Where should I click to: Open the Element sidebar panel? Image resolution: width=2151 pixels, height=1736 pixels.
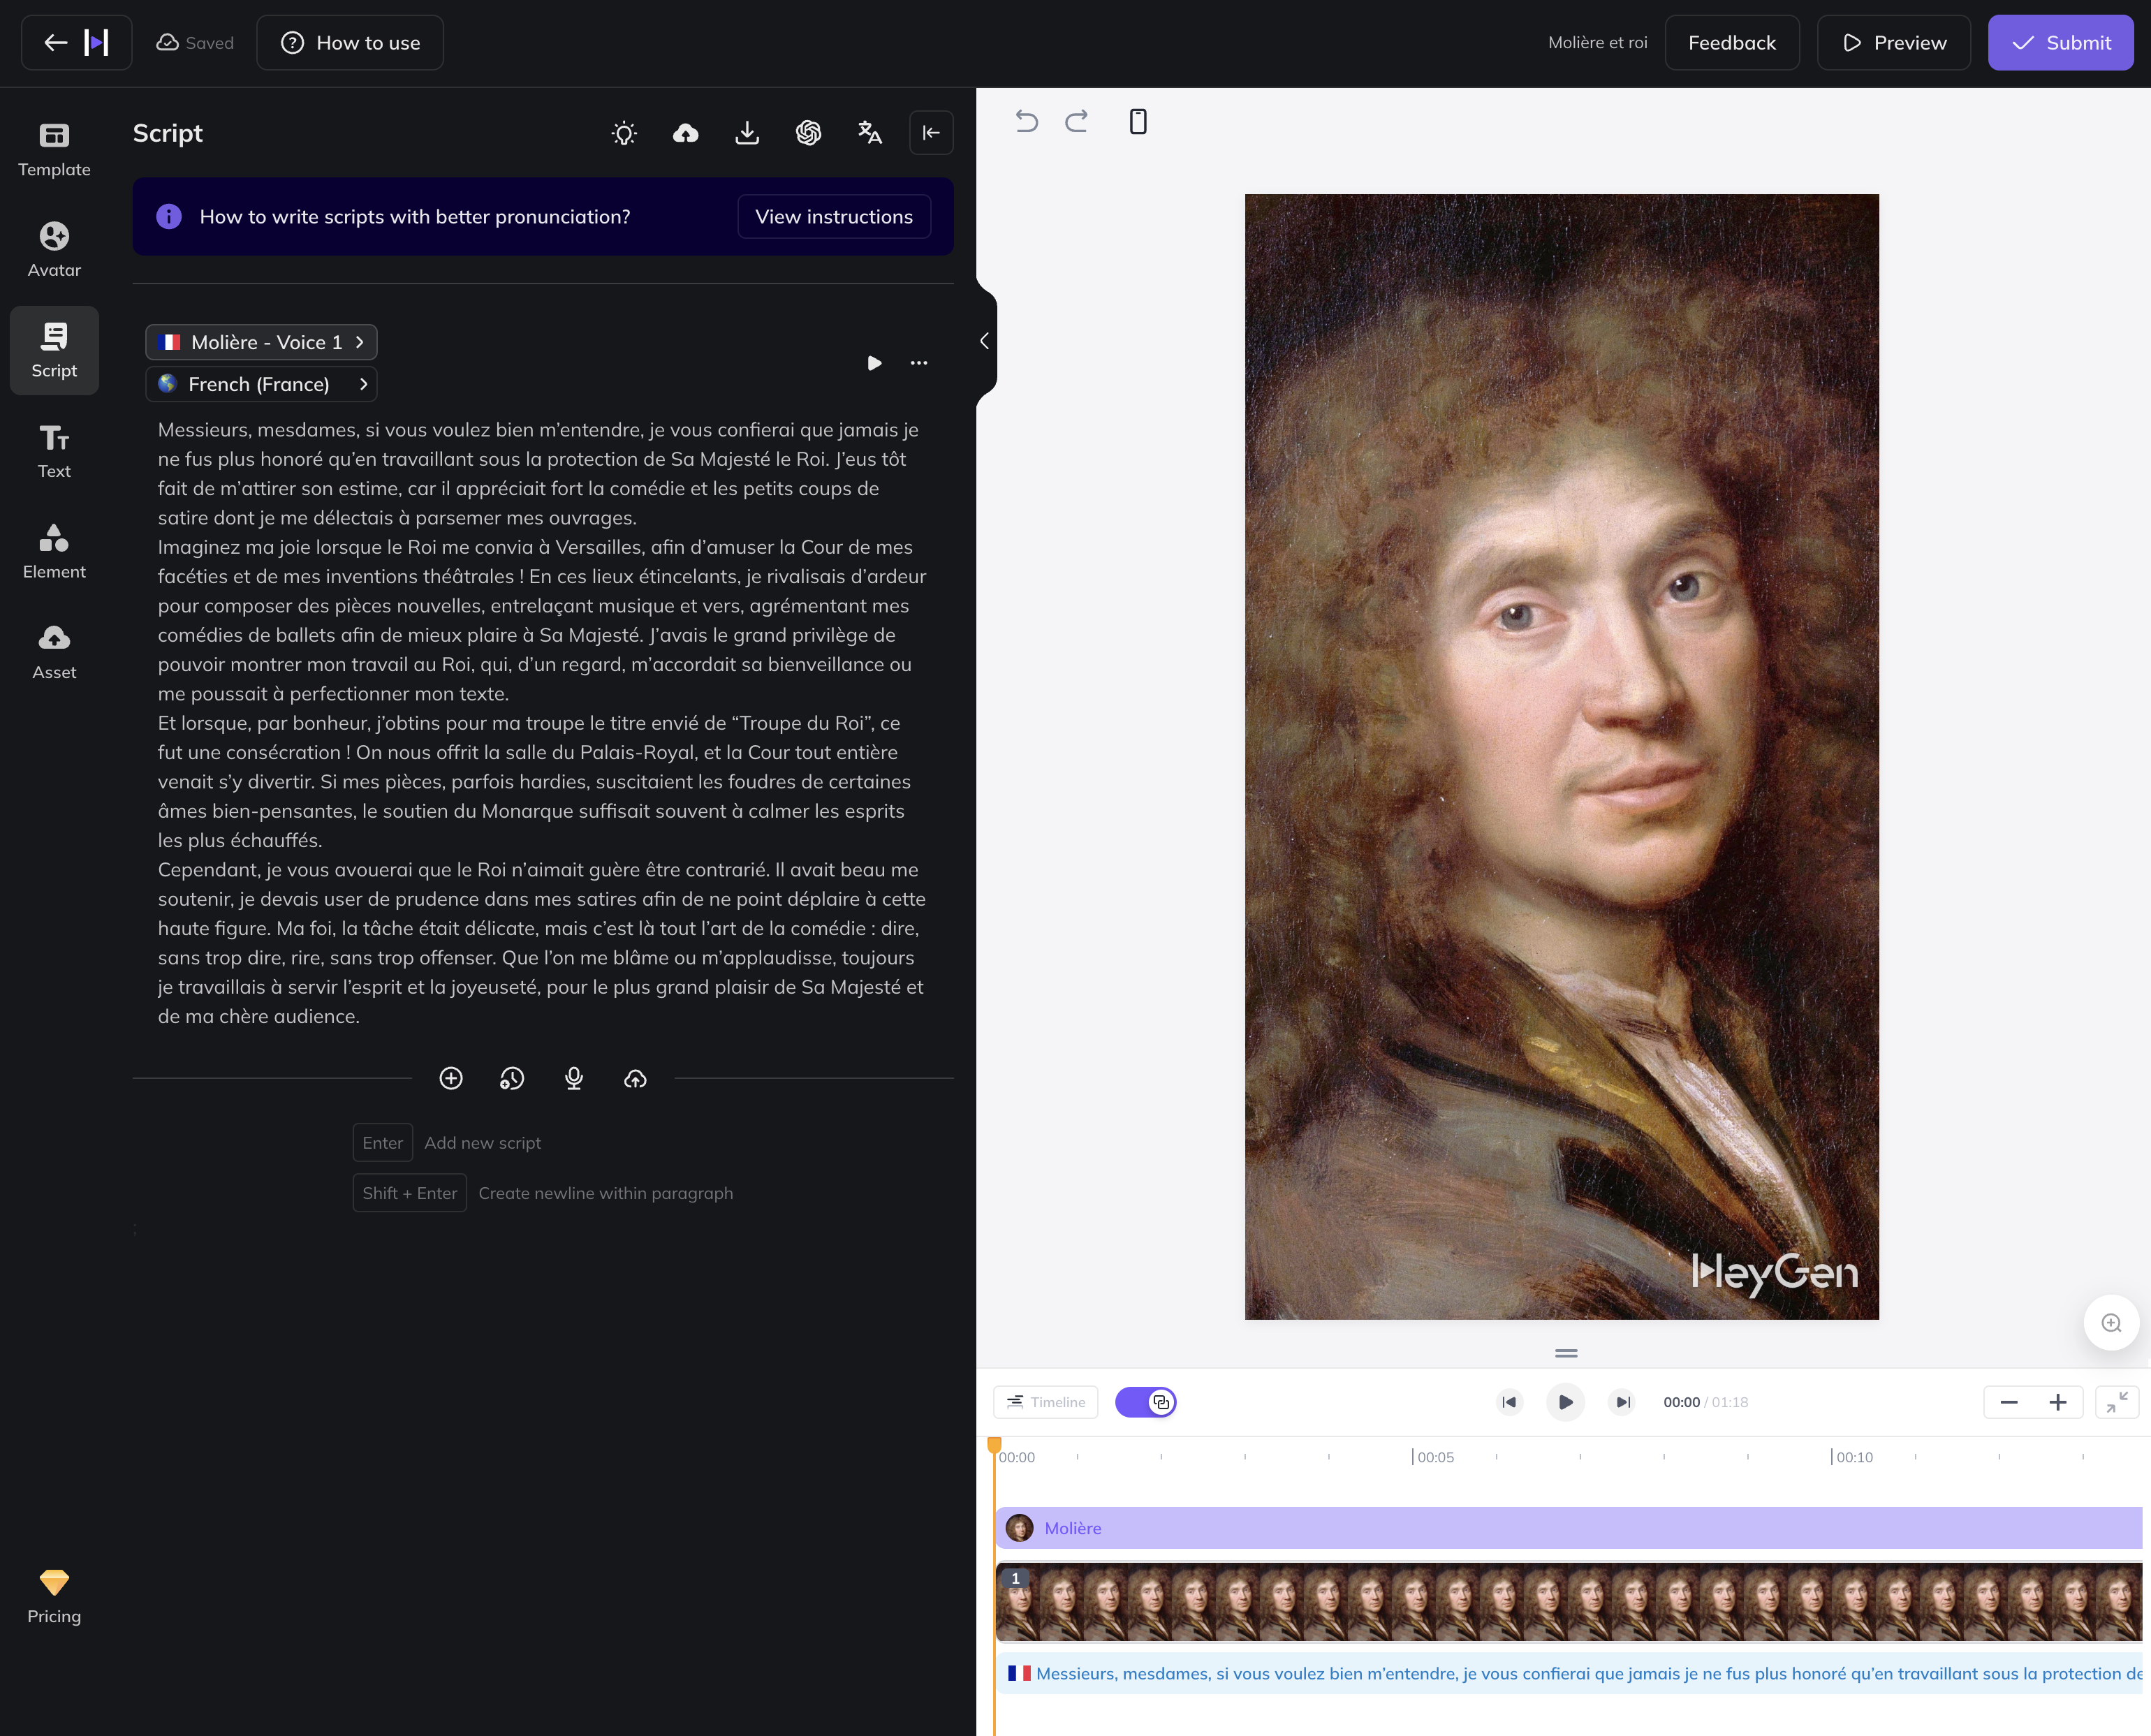coord(54,551)
